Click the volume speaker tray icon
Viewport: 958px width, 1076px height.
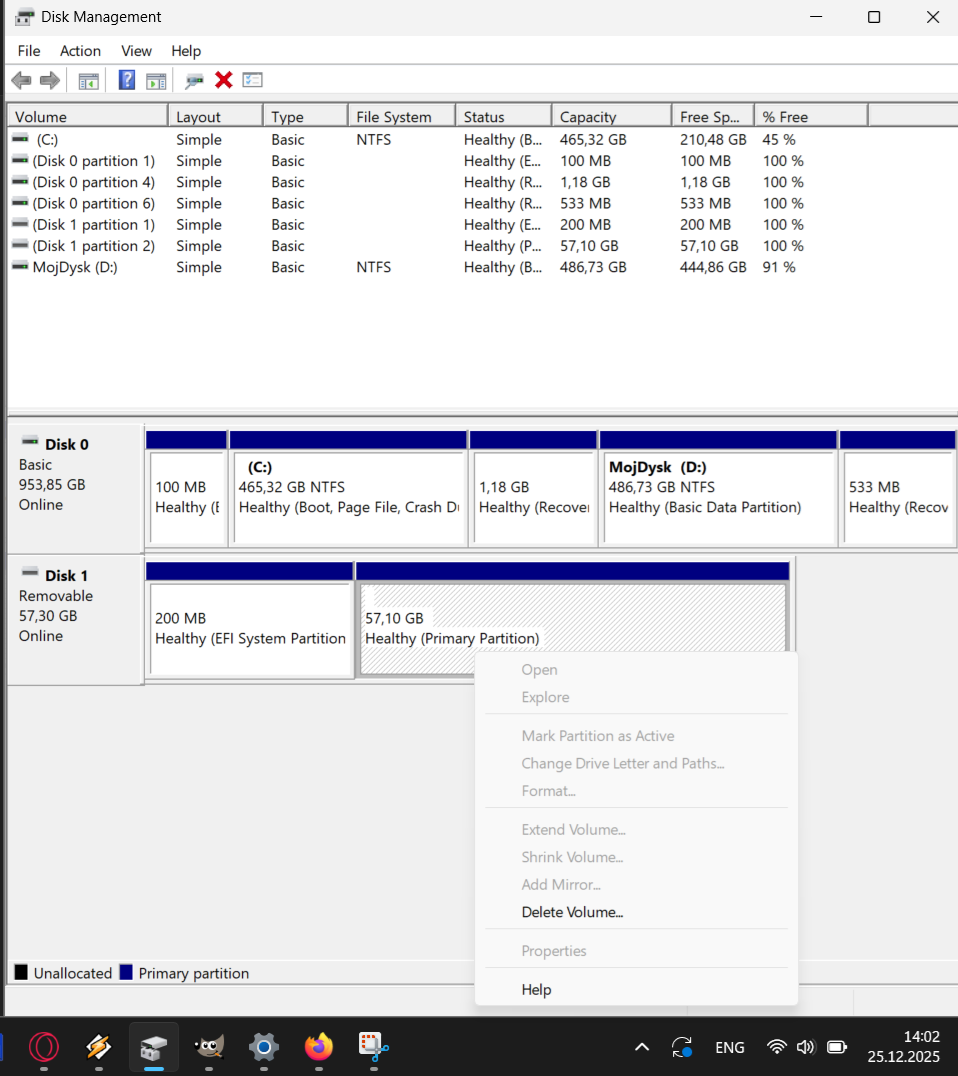point(805,1047)
